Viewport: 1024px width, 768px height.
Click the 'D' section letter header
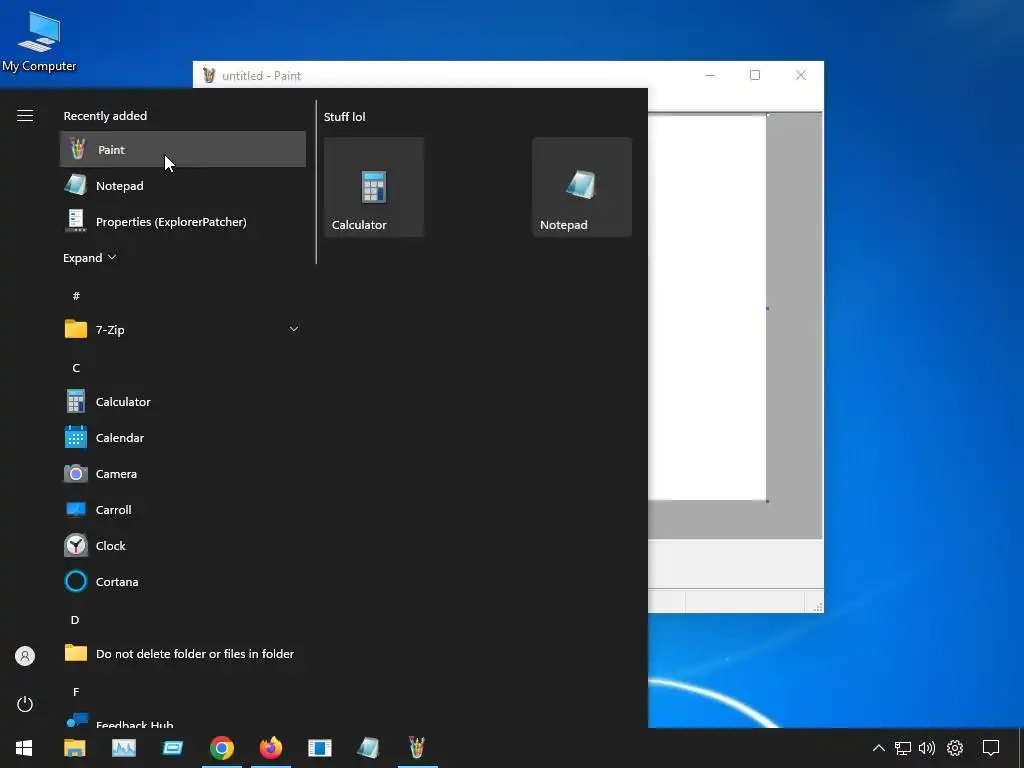[x=75, y=620]
